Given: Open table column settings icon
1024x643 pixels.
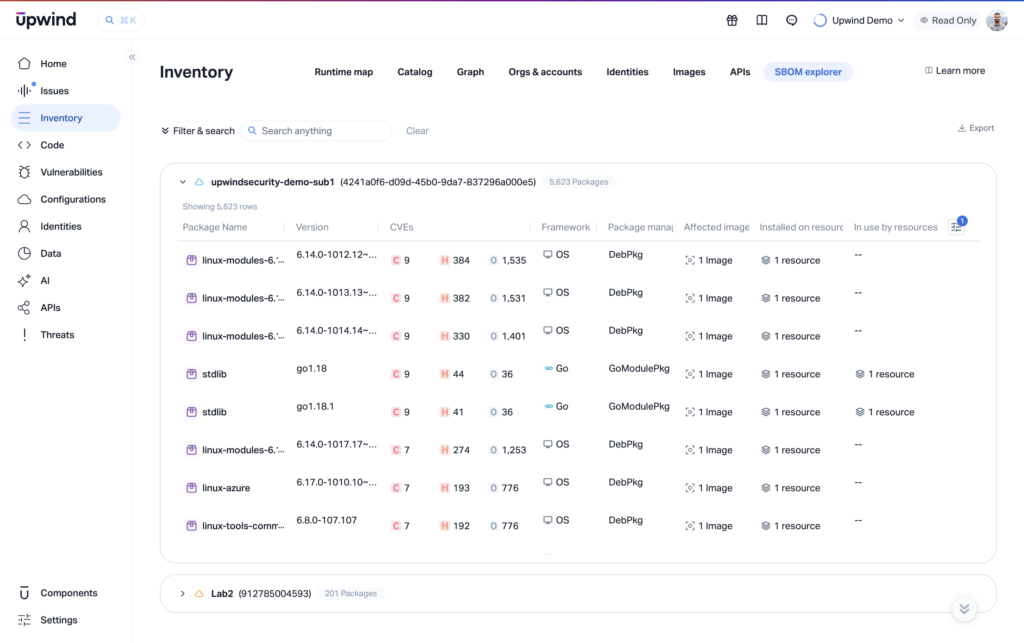Looking at the screenshot, I should coord(956,227).
